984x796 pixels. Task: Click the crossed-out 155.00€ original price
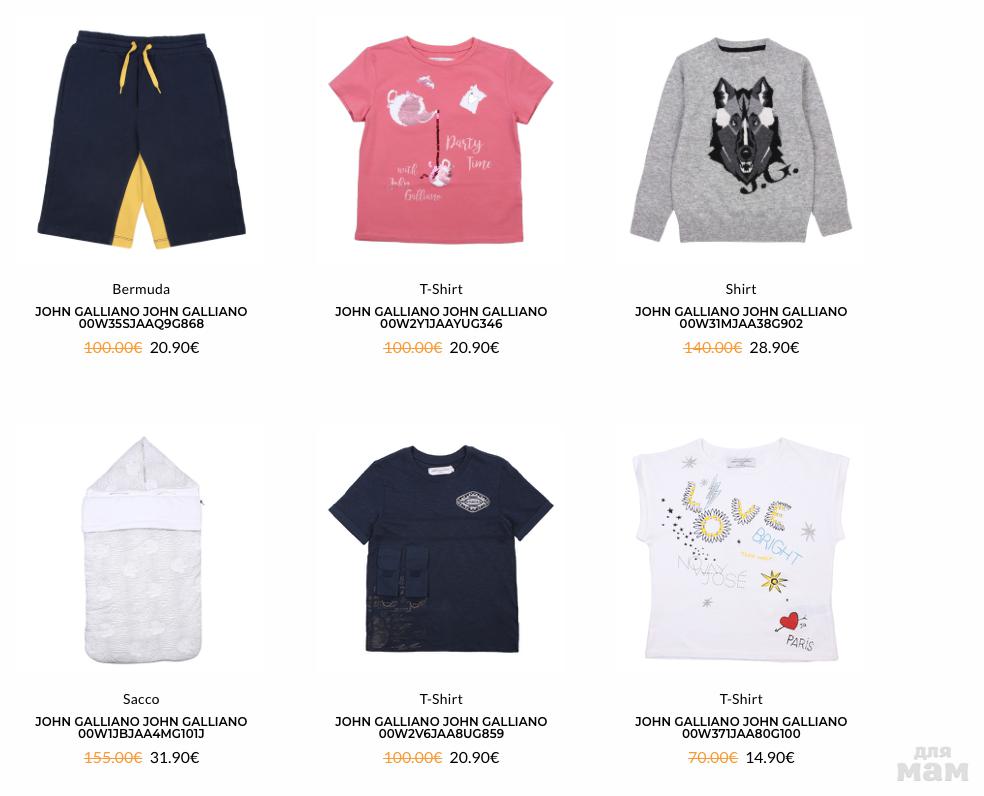point(113,758)
